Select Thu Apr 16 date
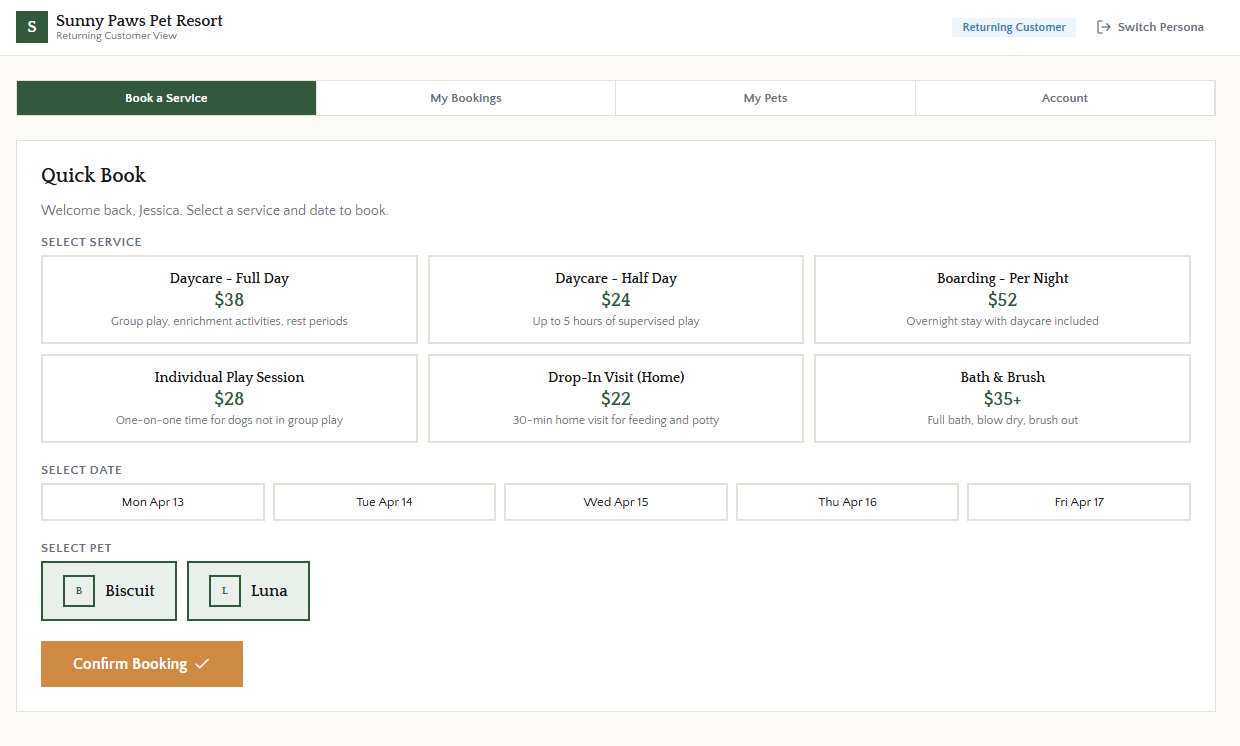1240x746 pixels. click(x=847, y=502)
